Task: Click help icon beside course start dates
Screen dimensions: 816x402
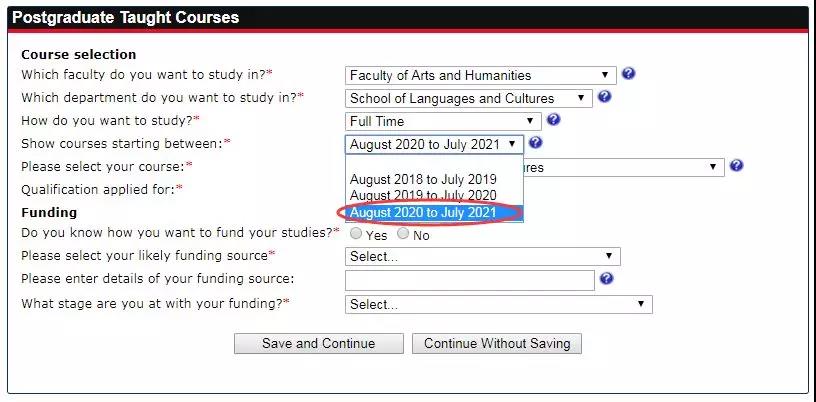Action: [535, 143]
